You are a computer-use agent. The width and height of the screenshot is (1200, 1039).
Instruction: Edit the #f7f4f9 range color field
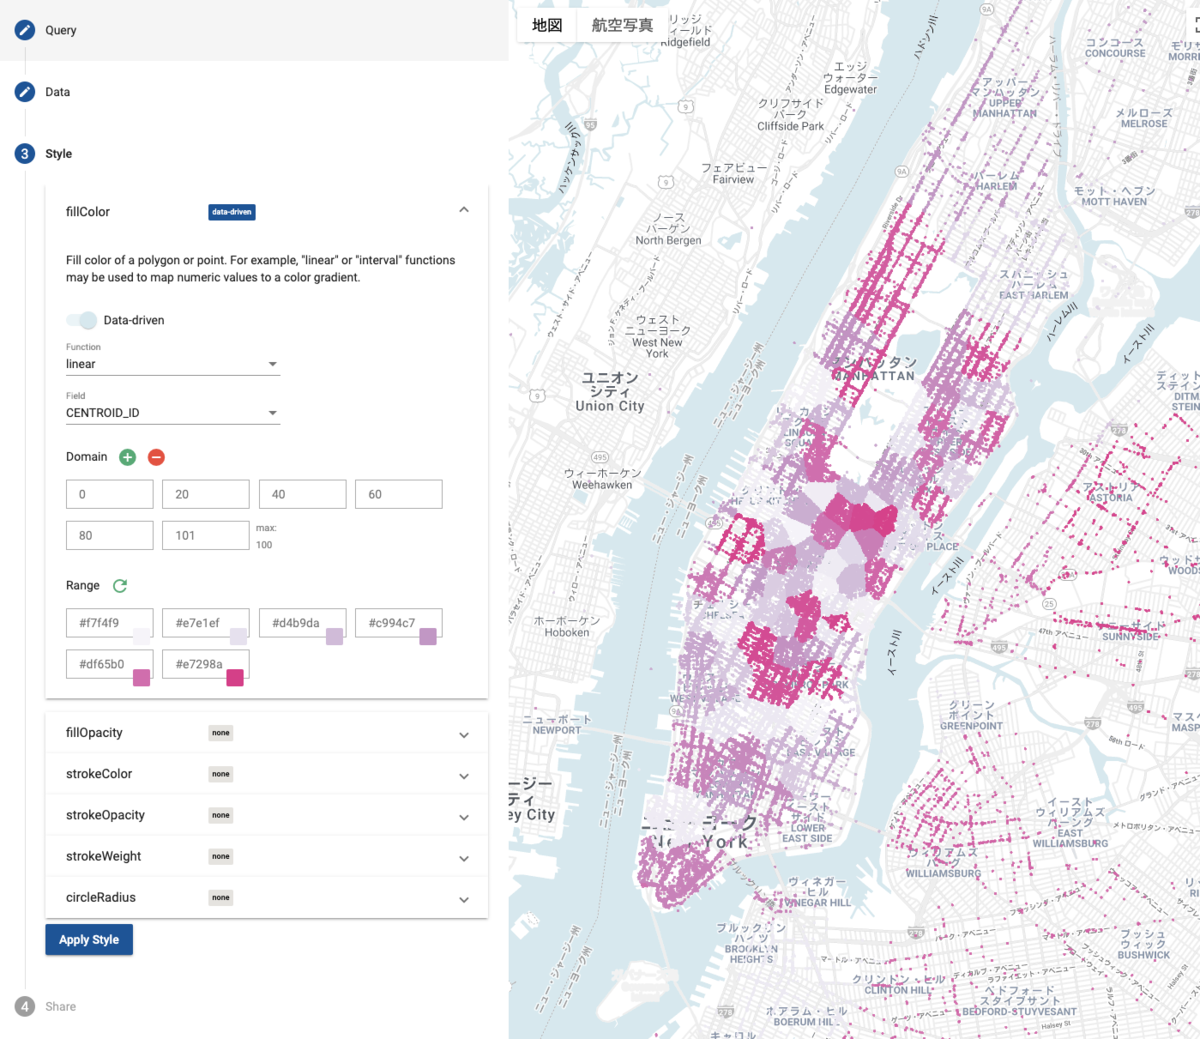pos(110,623)
